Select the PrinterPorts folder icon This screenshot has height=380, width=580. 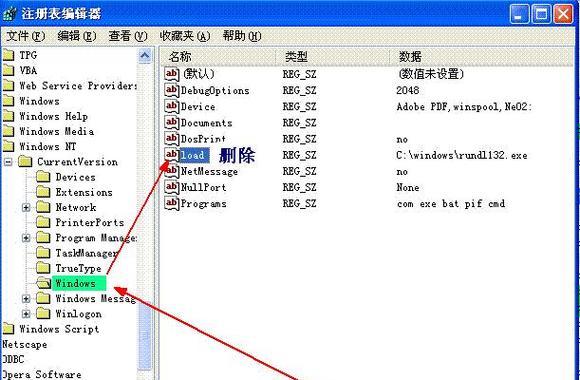tap(44, 222)
